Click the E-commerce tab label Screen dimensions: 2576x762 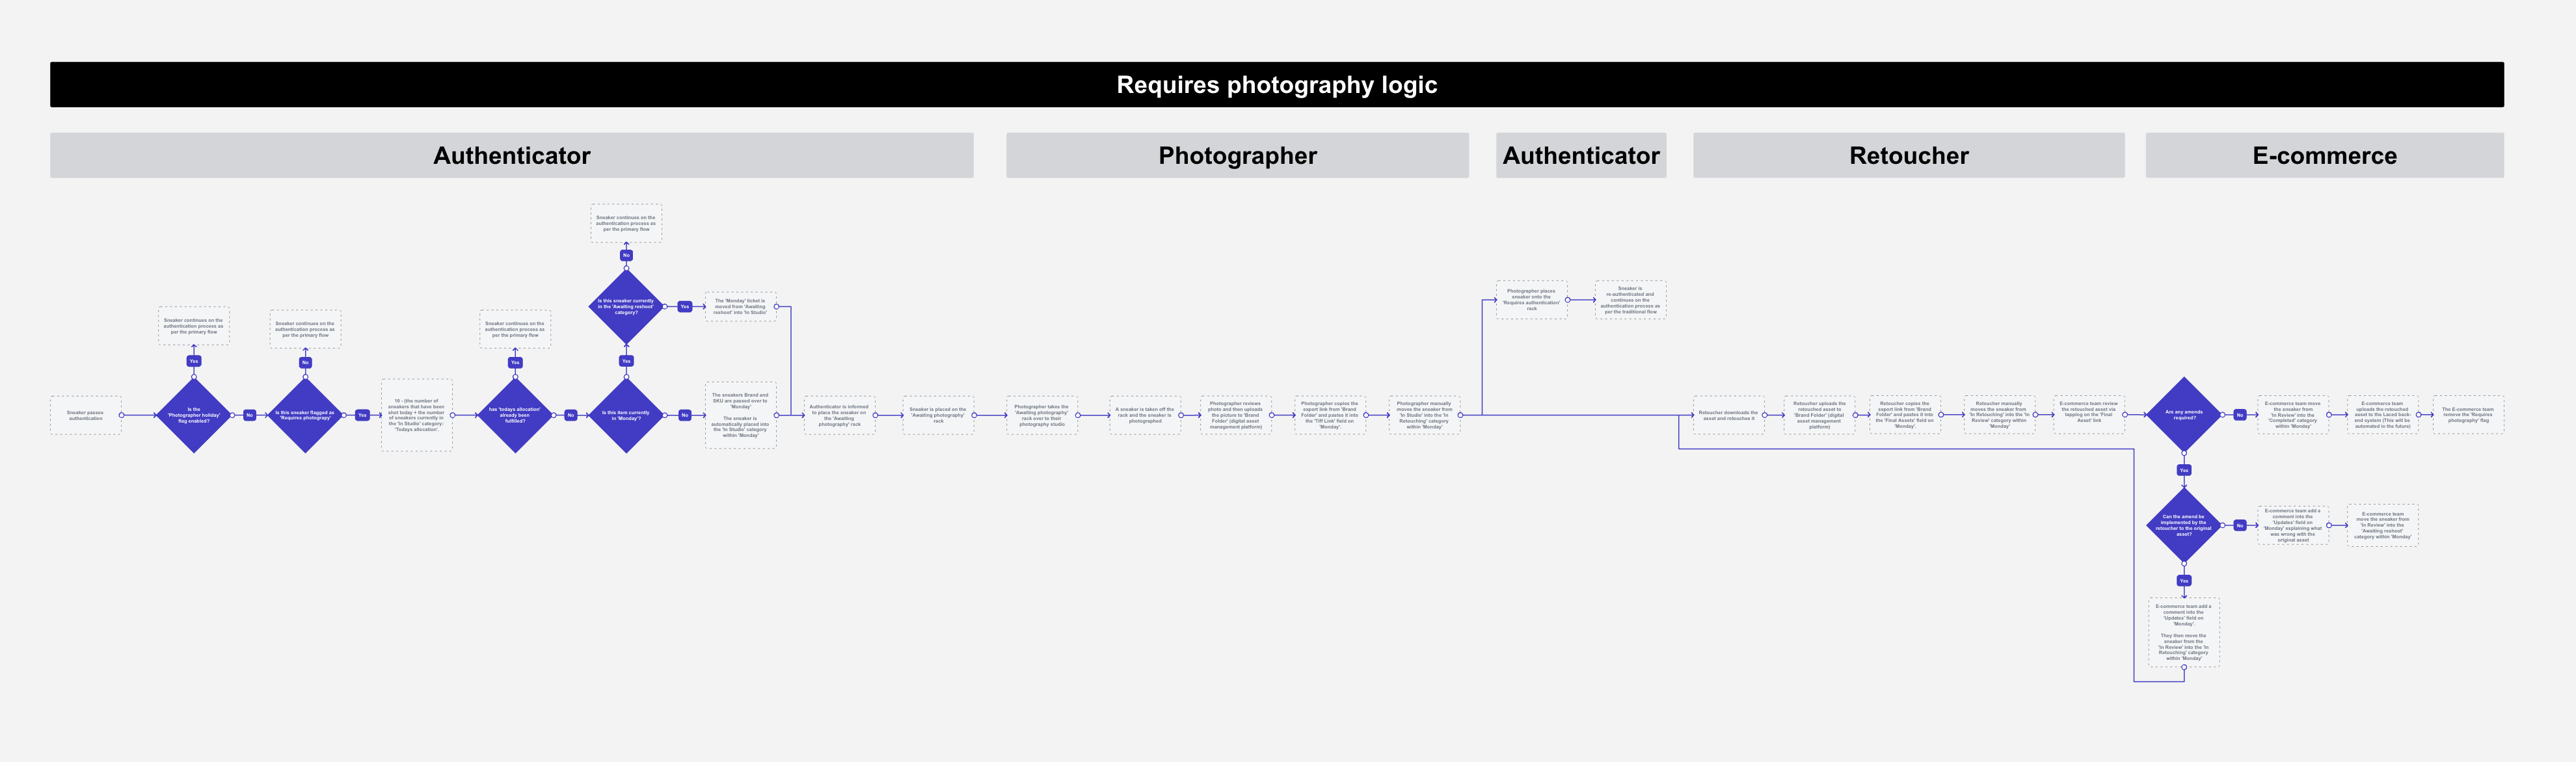point(2322,153)
